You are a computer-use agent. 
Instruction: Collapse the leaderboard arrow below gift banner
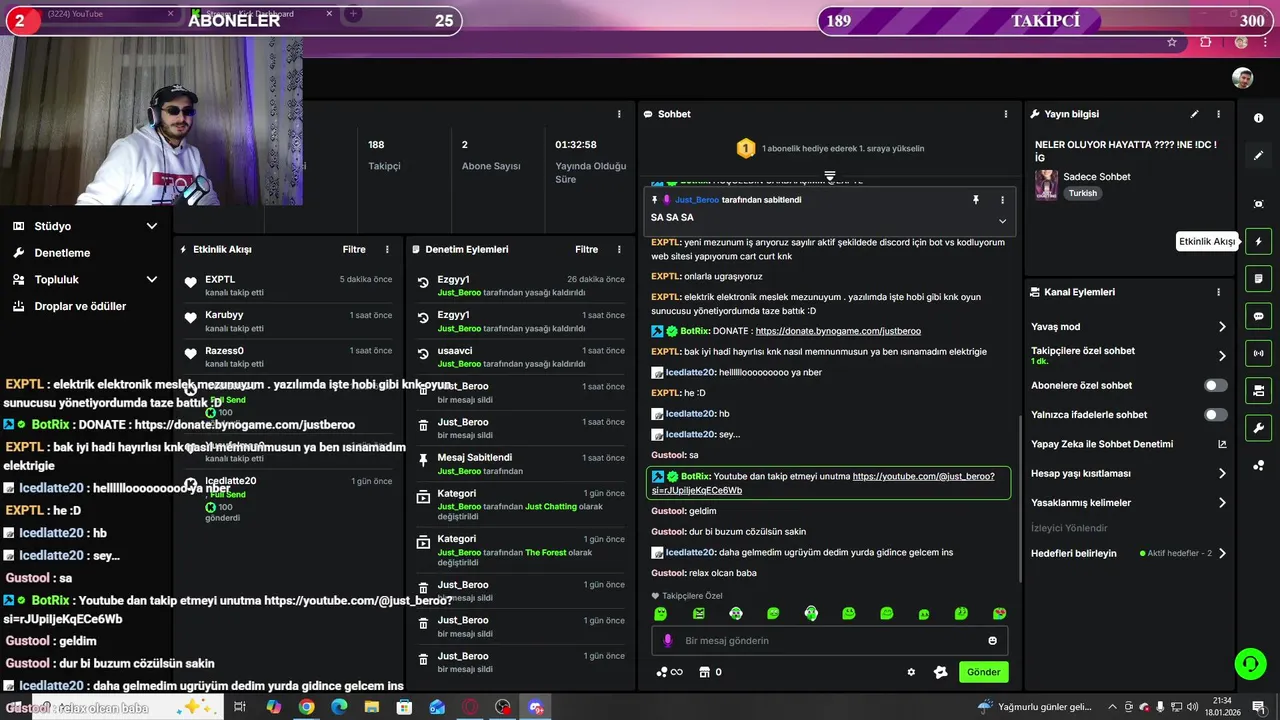pos(830,176)
